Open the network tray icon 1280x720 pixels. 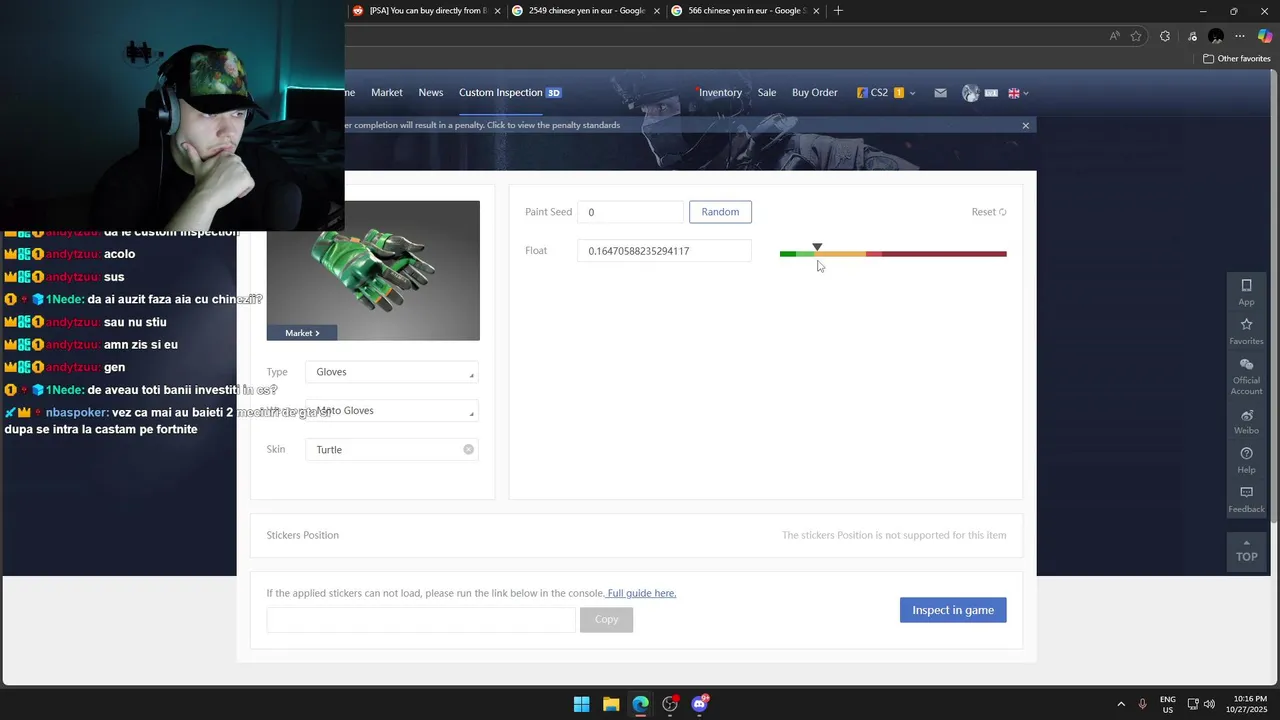coord(1192,704)
